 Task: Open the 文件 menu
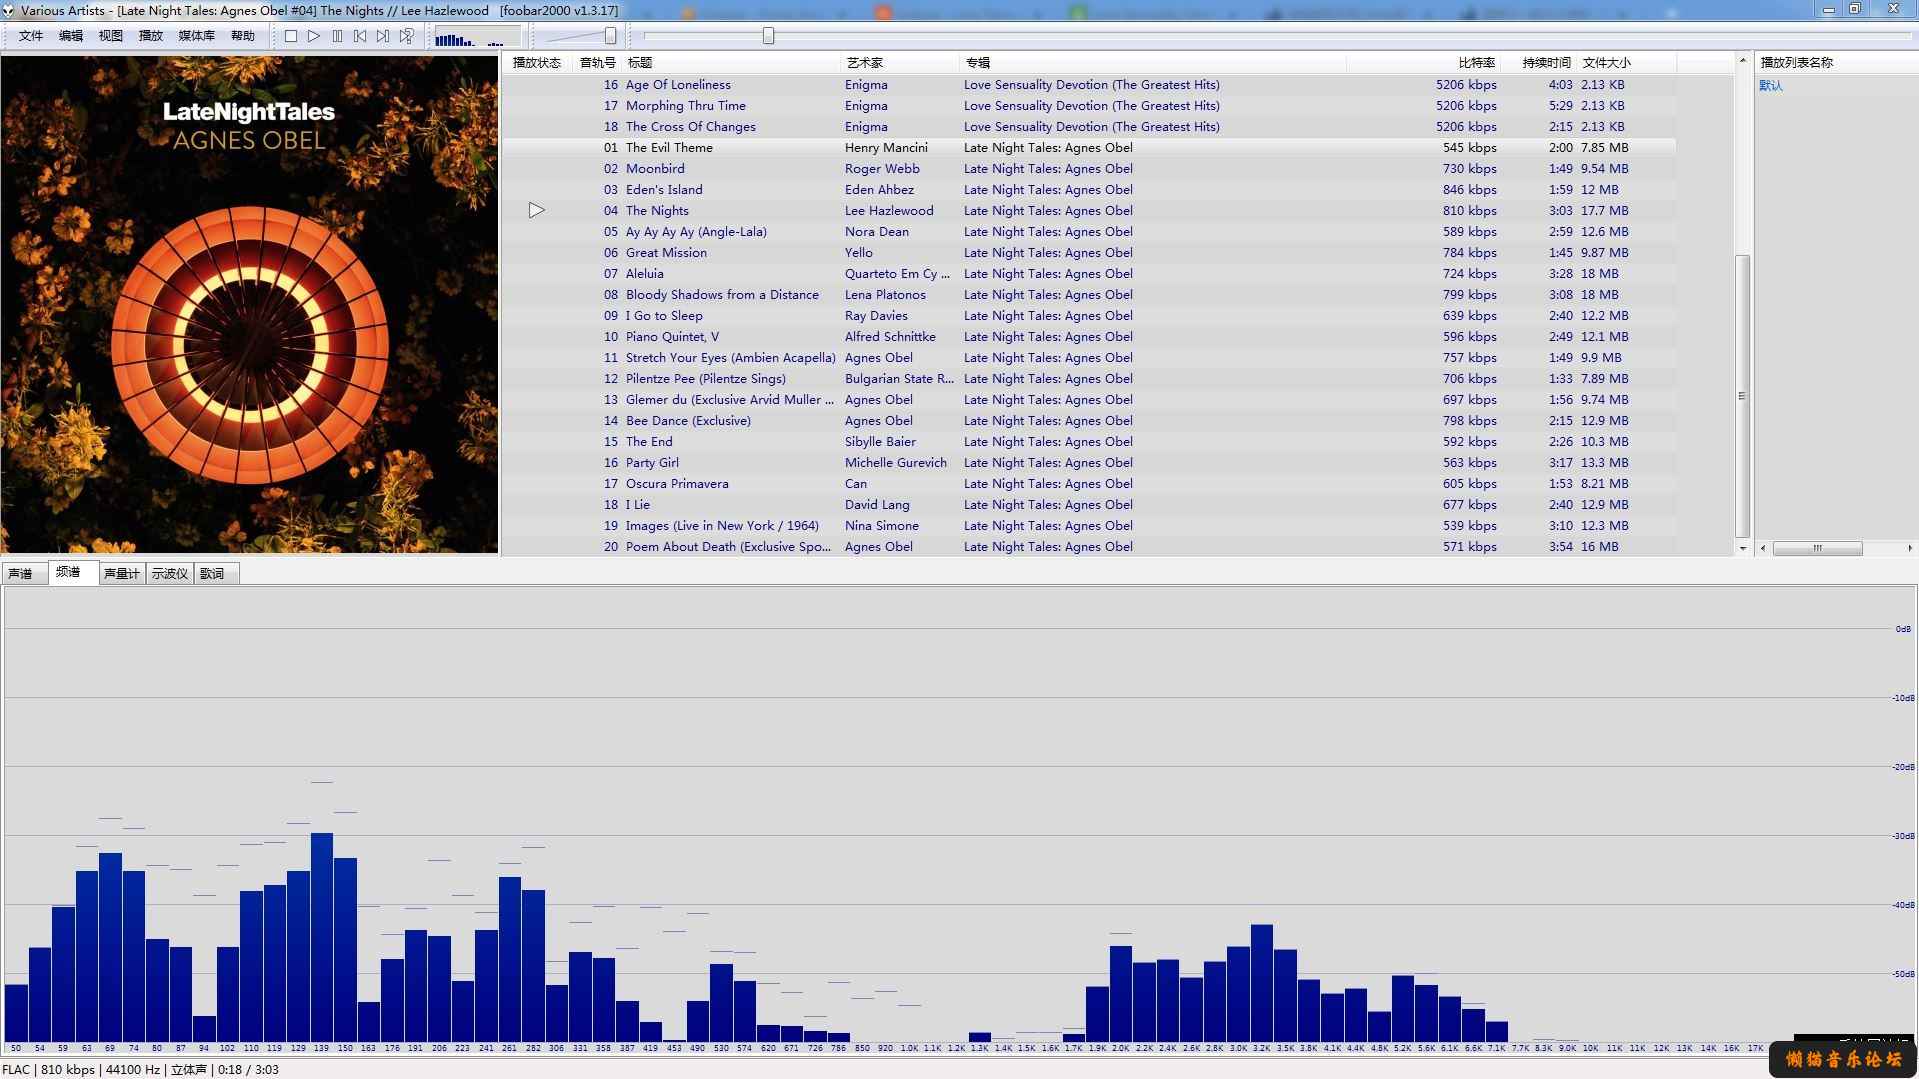31,36
